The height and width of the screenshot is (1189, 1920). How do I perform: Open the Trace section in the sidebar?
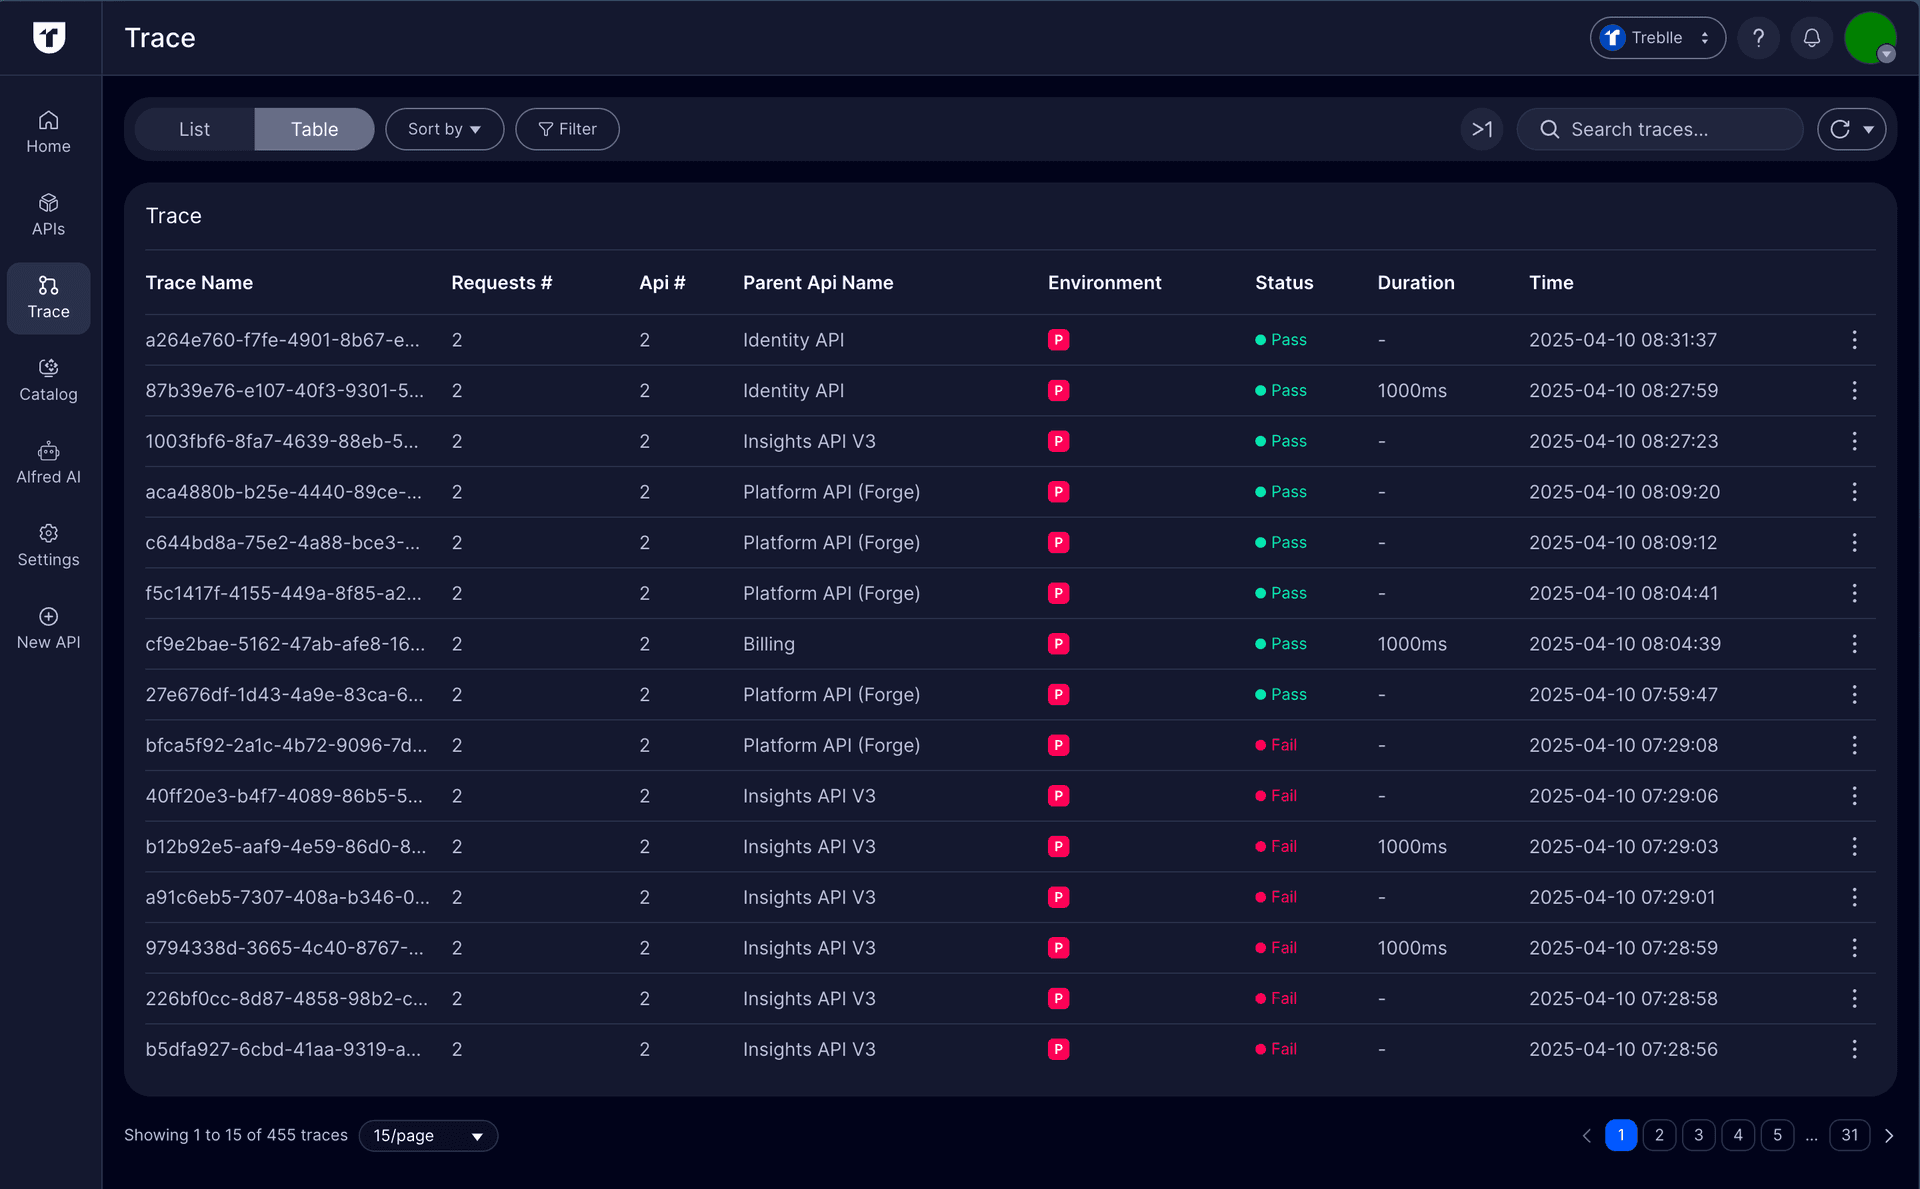tap(48, 298)
